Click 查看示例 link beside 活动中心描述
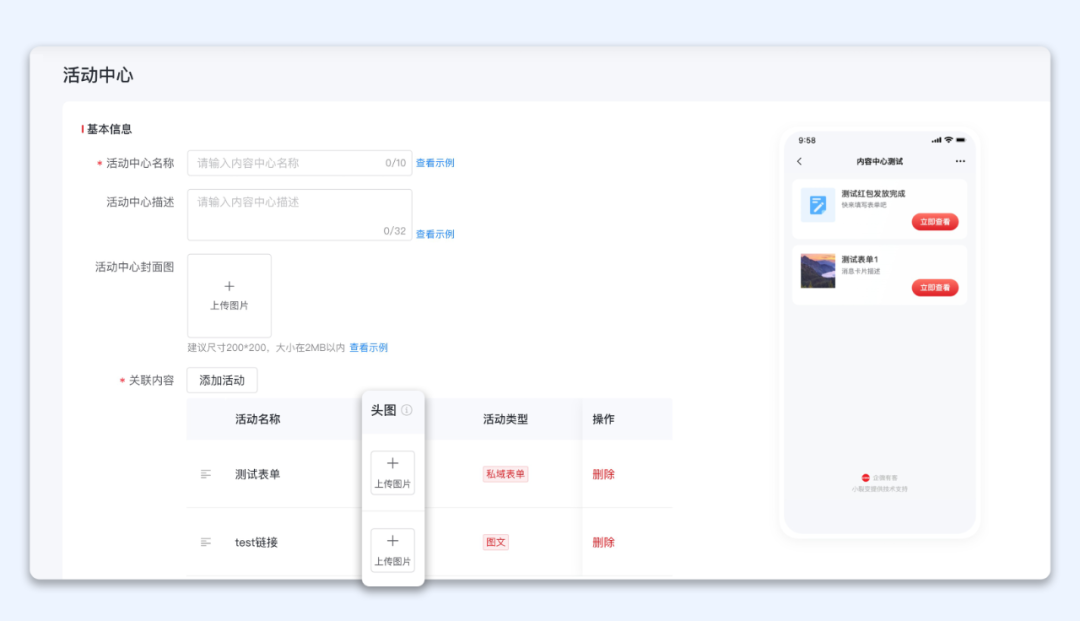This screenshot has height=621, width=1080. click(x=435, y=234)
